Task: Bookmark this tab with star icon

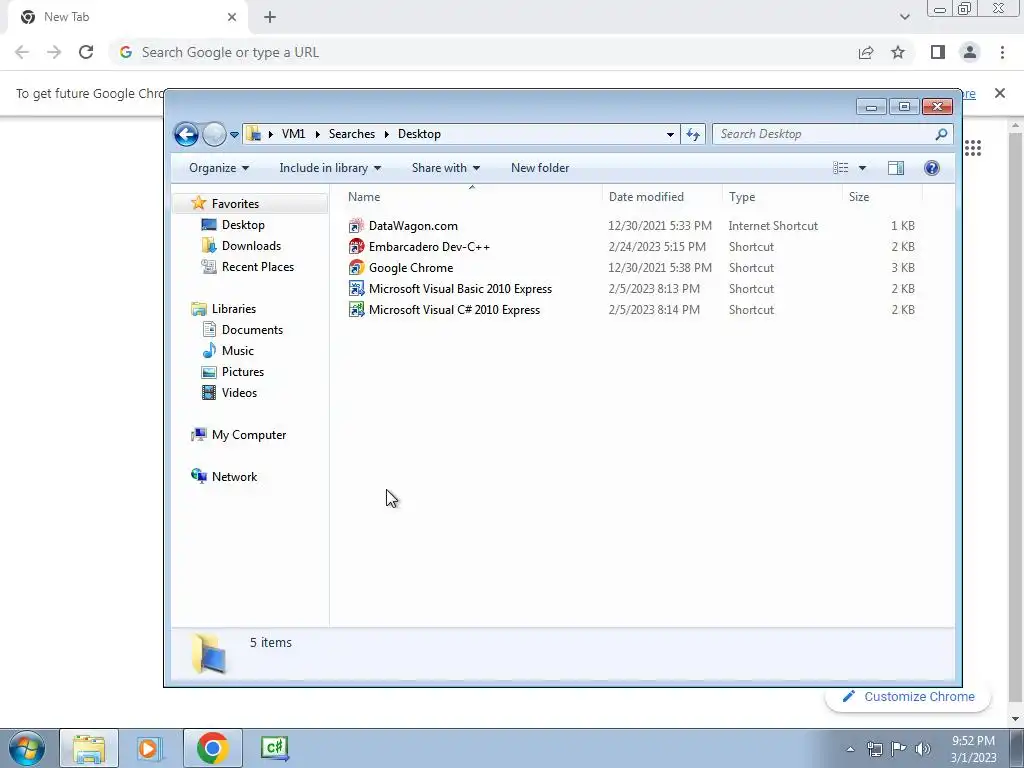Action: [x=898, y=52]
